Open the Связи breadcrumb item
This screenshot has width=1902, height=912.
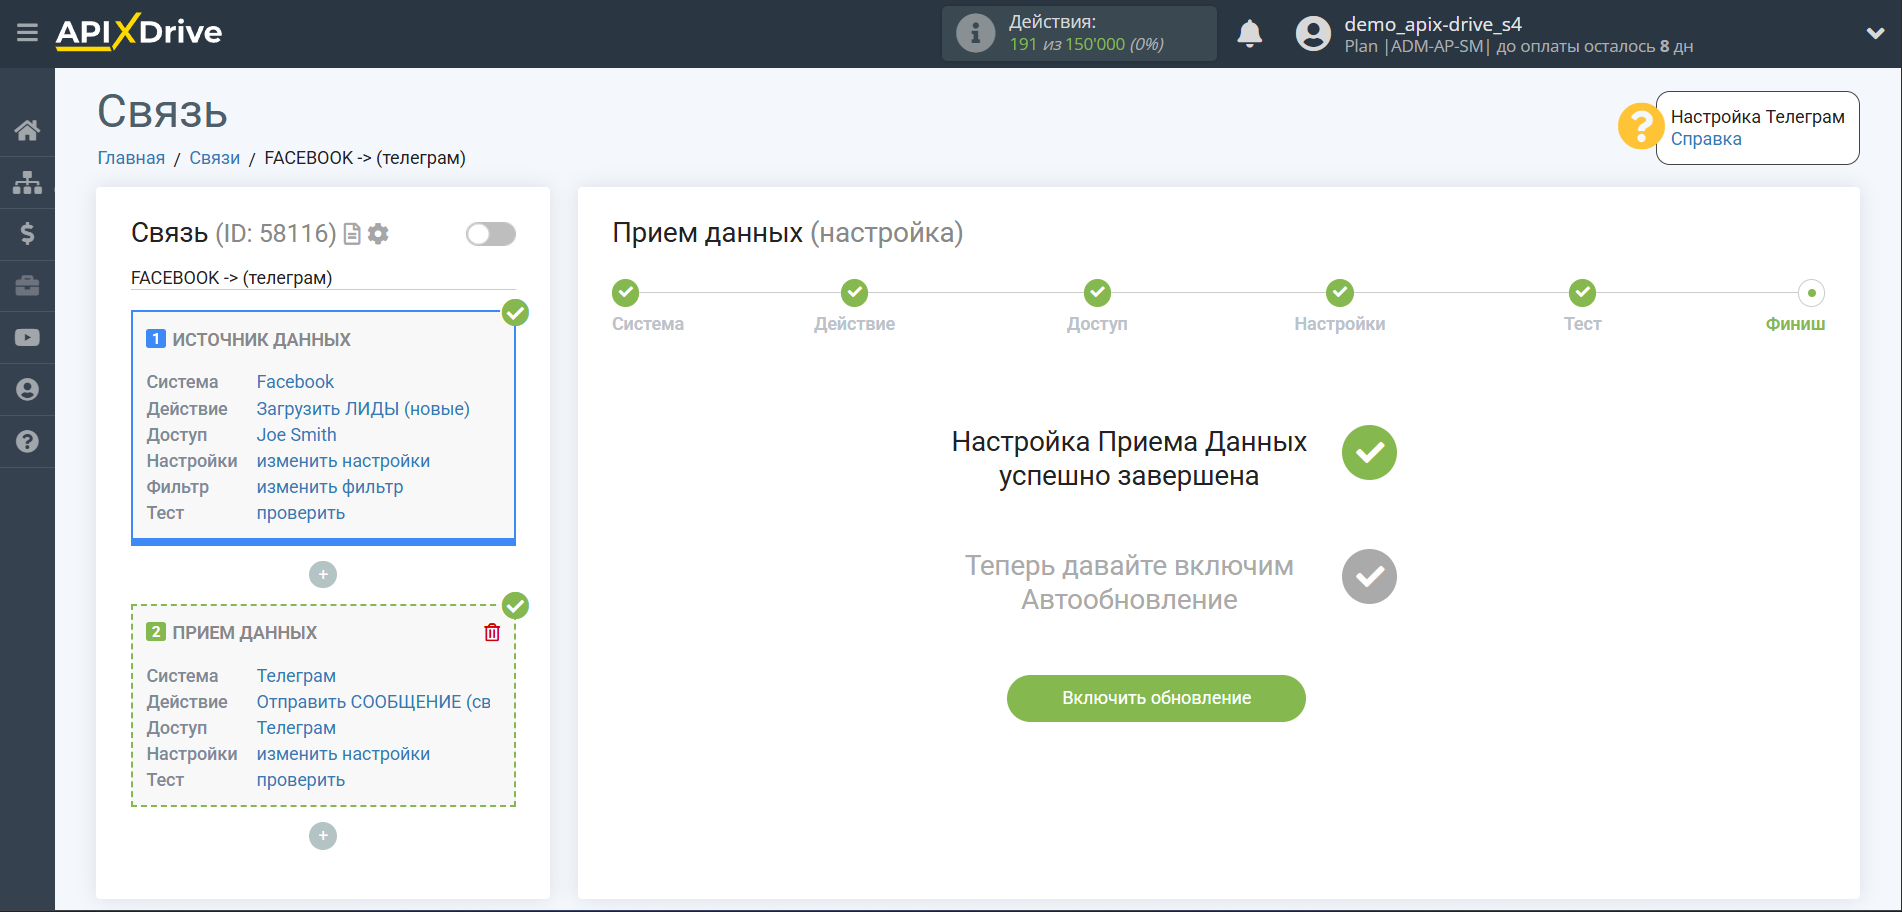click(213, 158)
